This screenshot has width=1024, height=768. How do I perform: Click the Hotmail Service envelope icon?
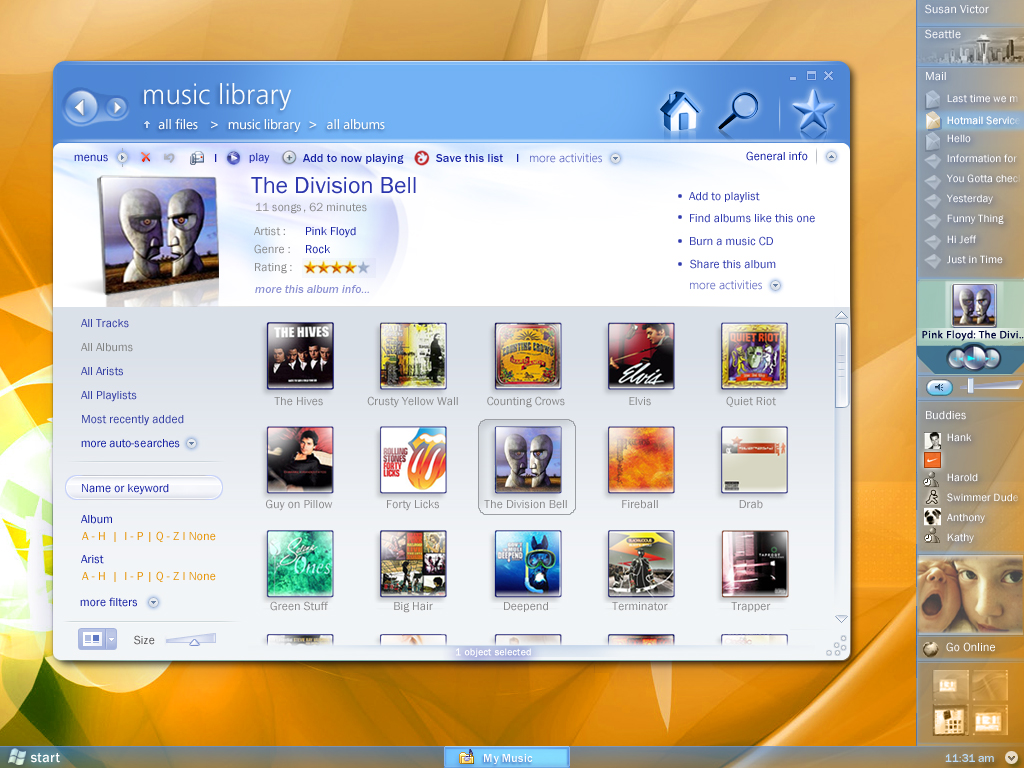click(x=933, y=120)
